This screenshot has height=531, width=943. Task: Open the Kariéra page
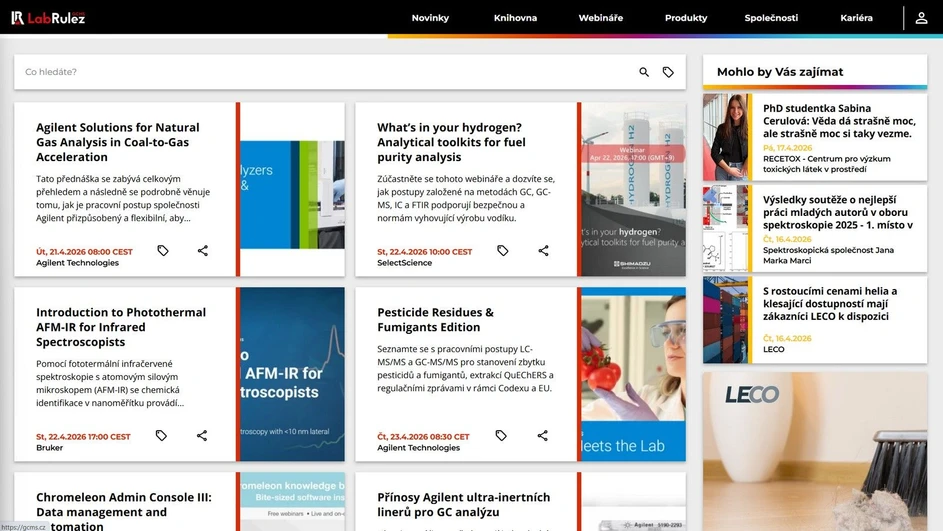click(856, 18)
